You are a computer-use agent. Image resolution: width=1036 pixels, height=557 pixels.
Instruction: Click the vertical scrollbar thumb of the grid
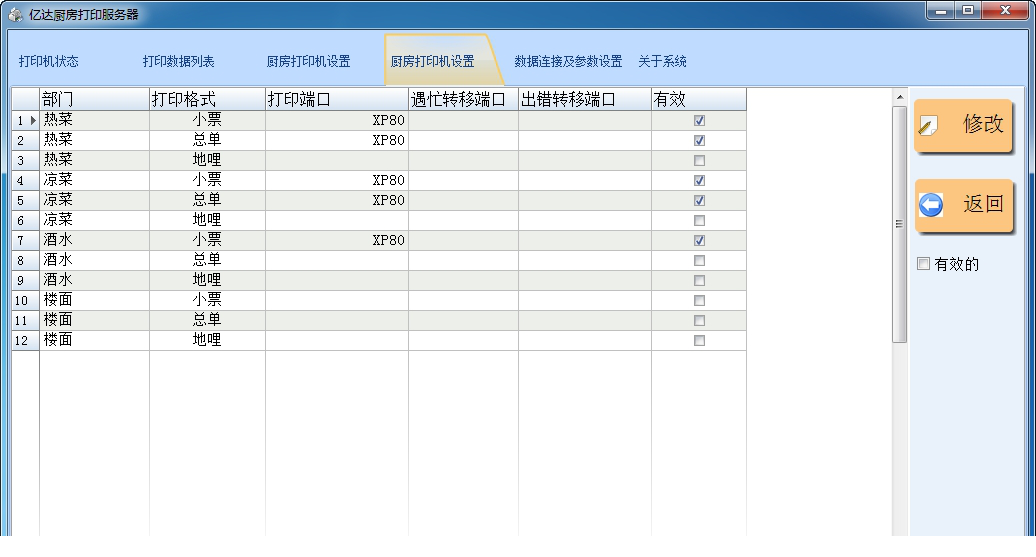coord(899,224)
